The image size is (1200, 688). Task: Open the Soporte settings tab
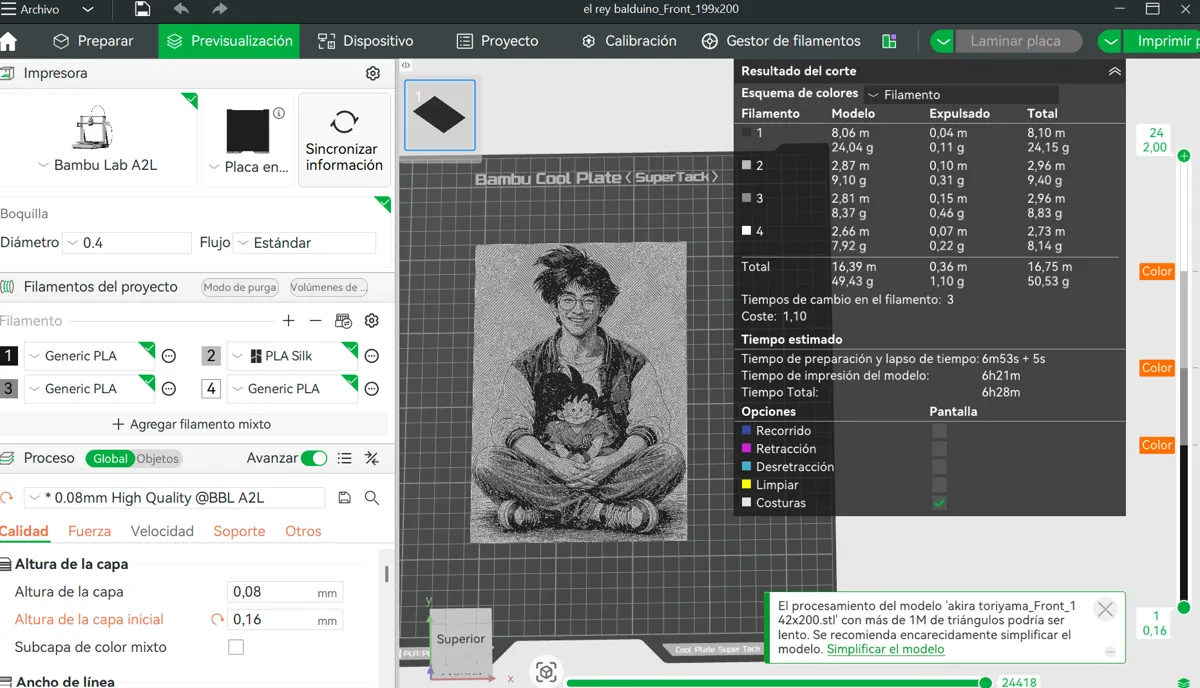pyautogui.click(x=239, y=531)
